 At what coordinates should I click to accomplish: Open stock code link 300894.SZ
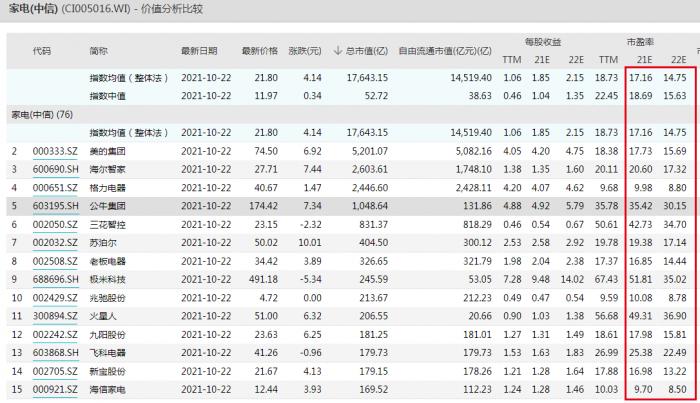tap(55, 316)
